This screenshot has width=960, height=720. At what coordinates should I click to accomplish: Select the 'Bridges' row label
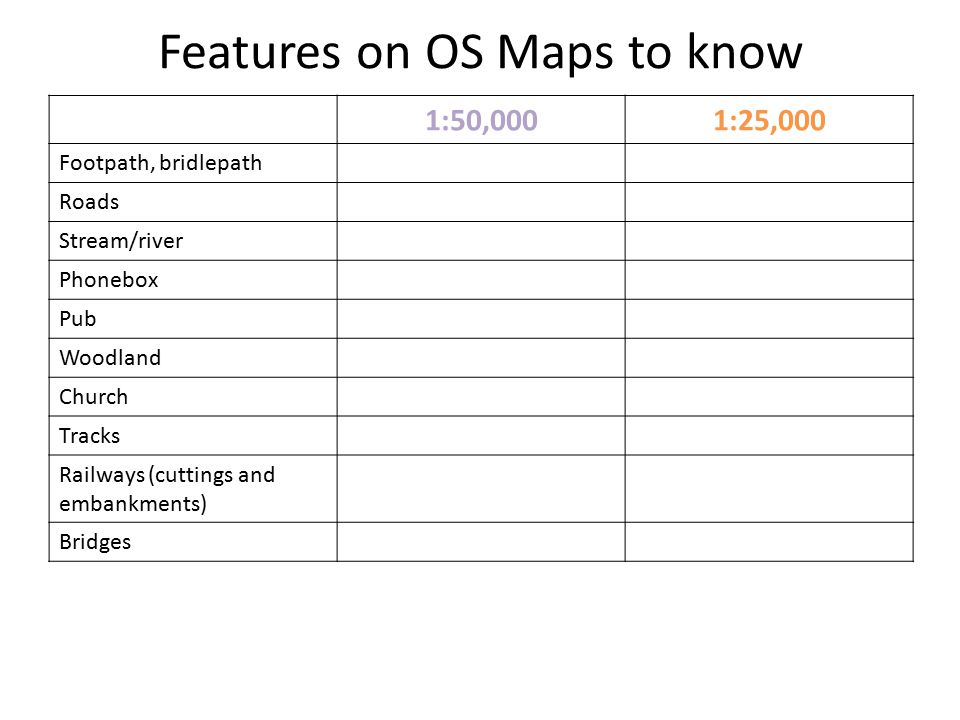point(95,542)
